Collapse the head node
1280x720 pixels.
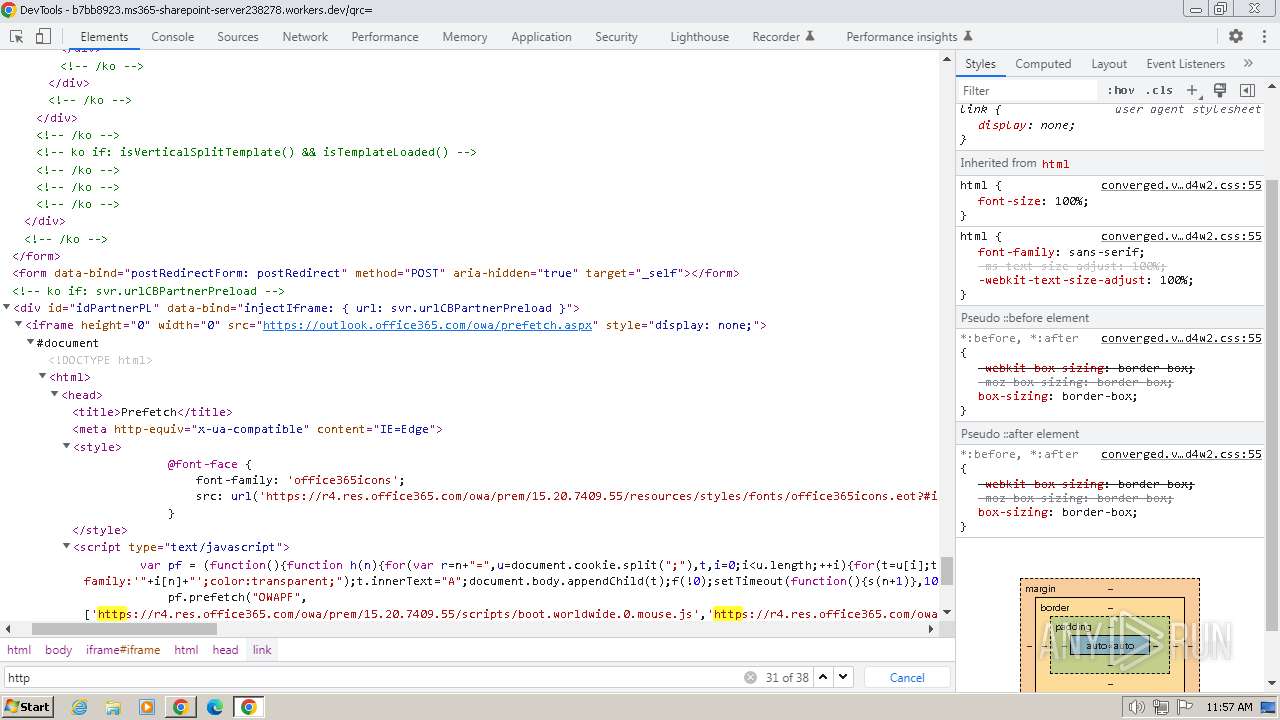(x=55, y=395)
